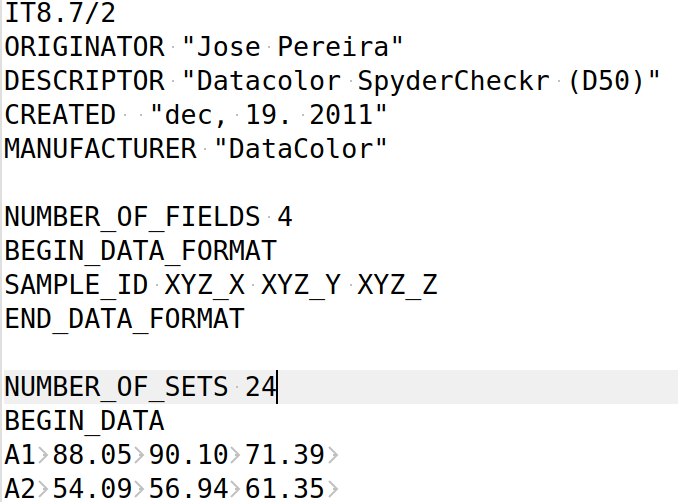Click the END_DATA_FORMAT line

pyautogui.click(x=125, y=319)
